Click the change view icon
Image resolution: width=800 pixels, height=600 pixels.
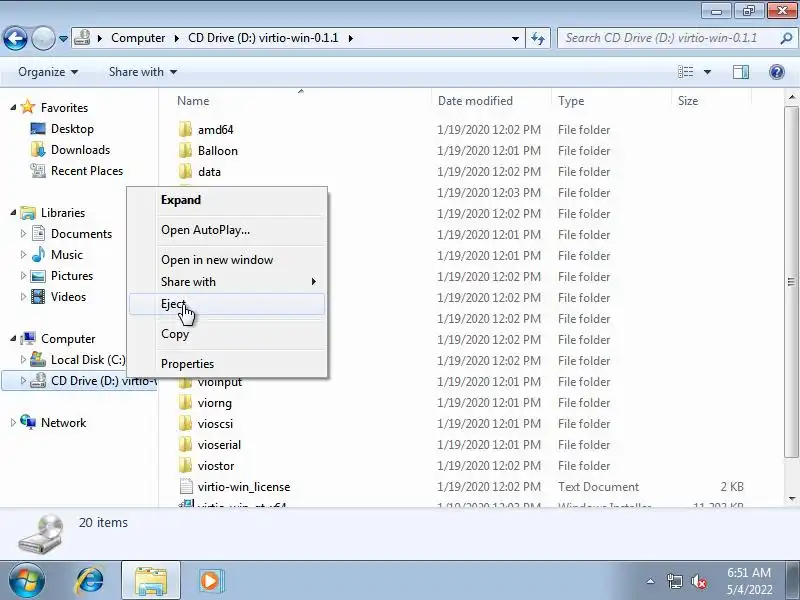click(x=685, y=72)
